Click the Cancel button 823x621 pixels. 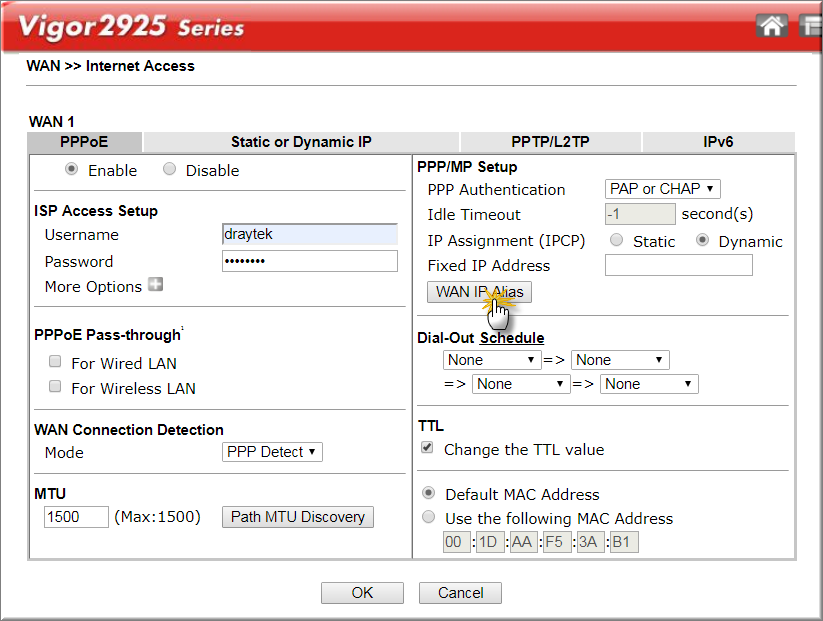point(460,593)
